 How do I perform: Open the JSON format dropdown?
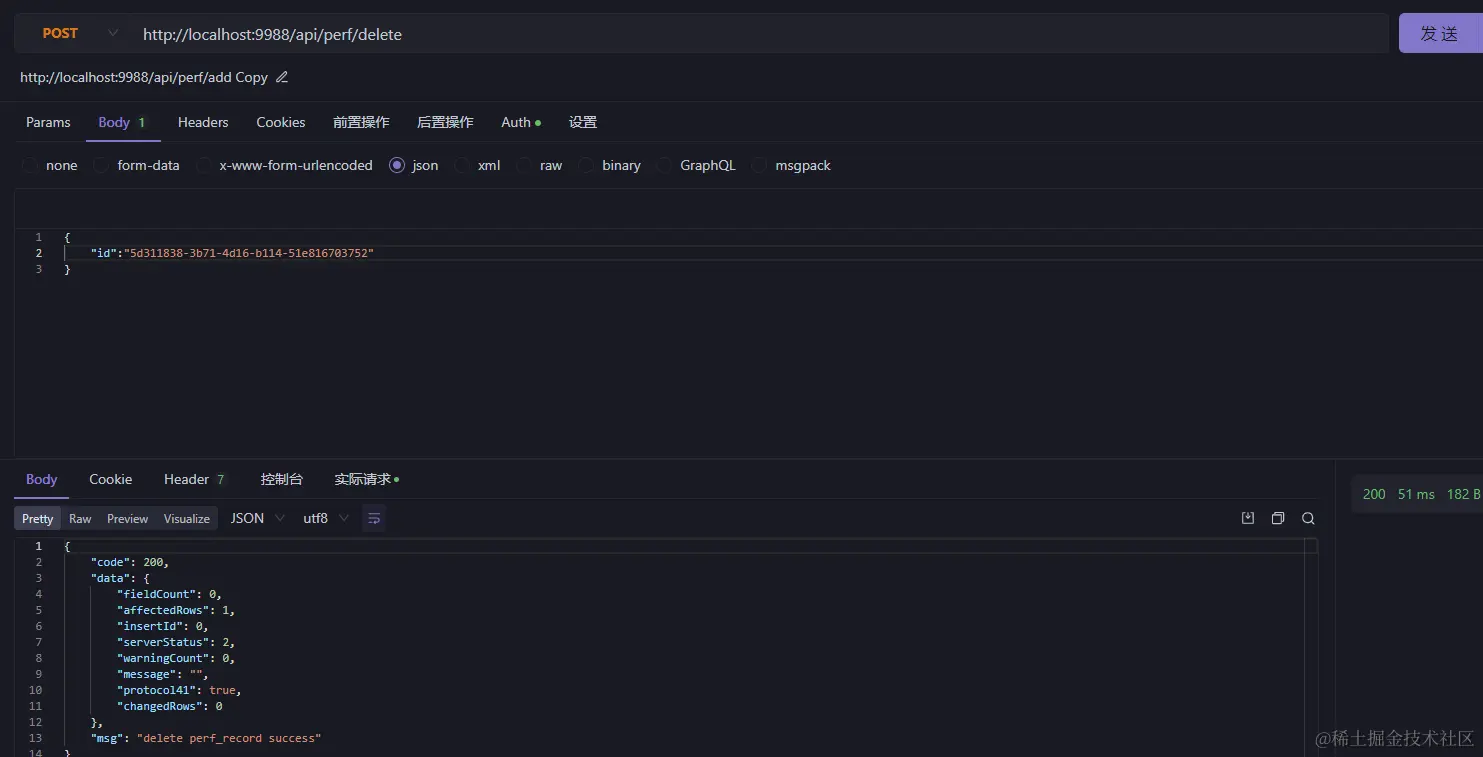pos(257,518)
